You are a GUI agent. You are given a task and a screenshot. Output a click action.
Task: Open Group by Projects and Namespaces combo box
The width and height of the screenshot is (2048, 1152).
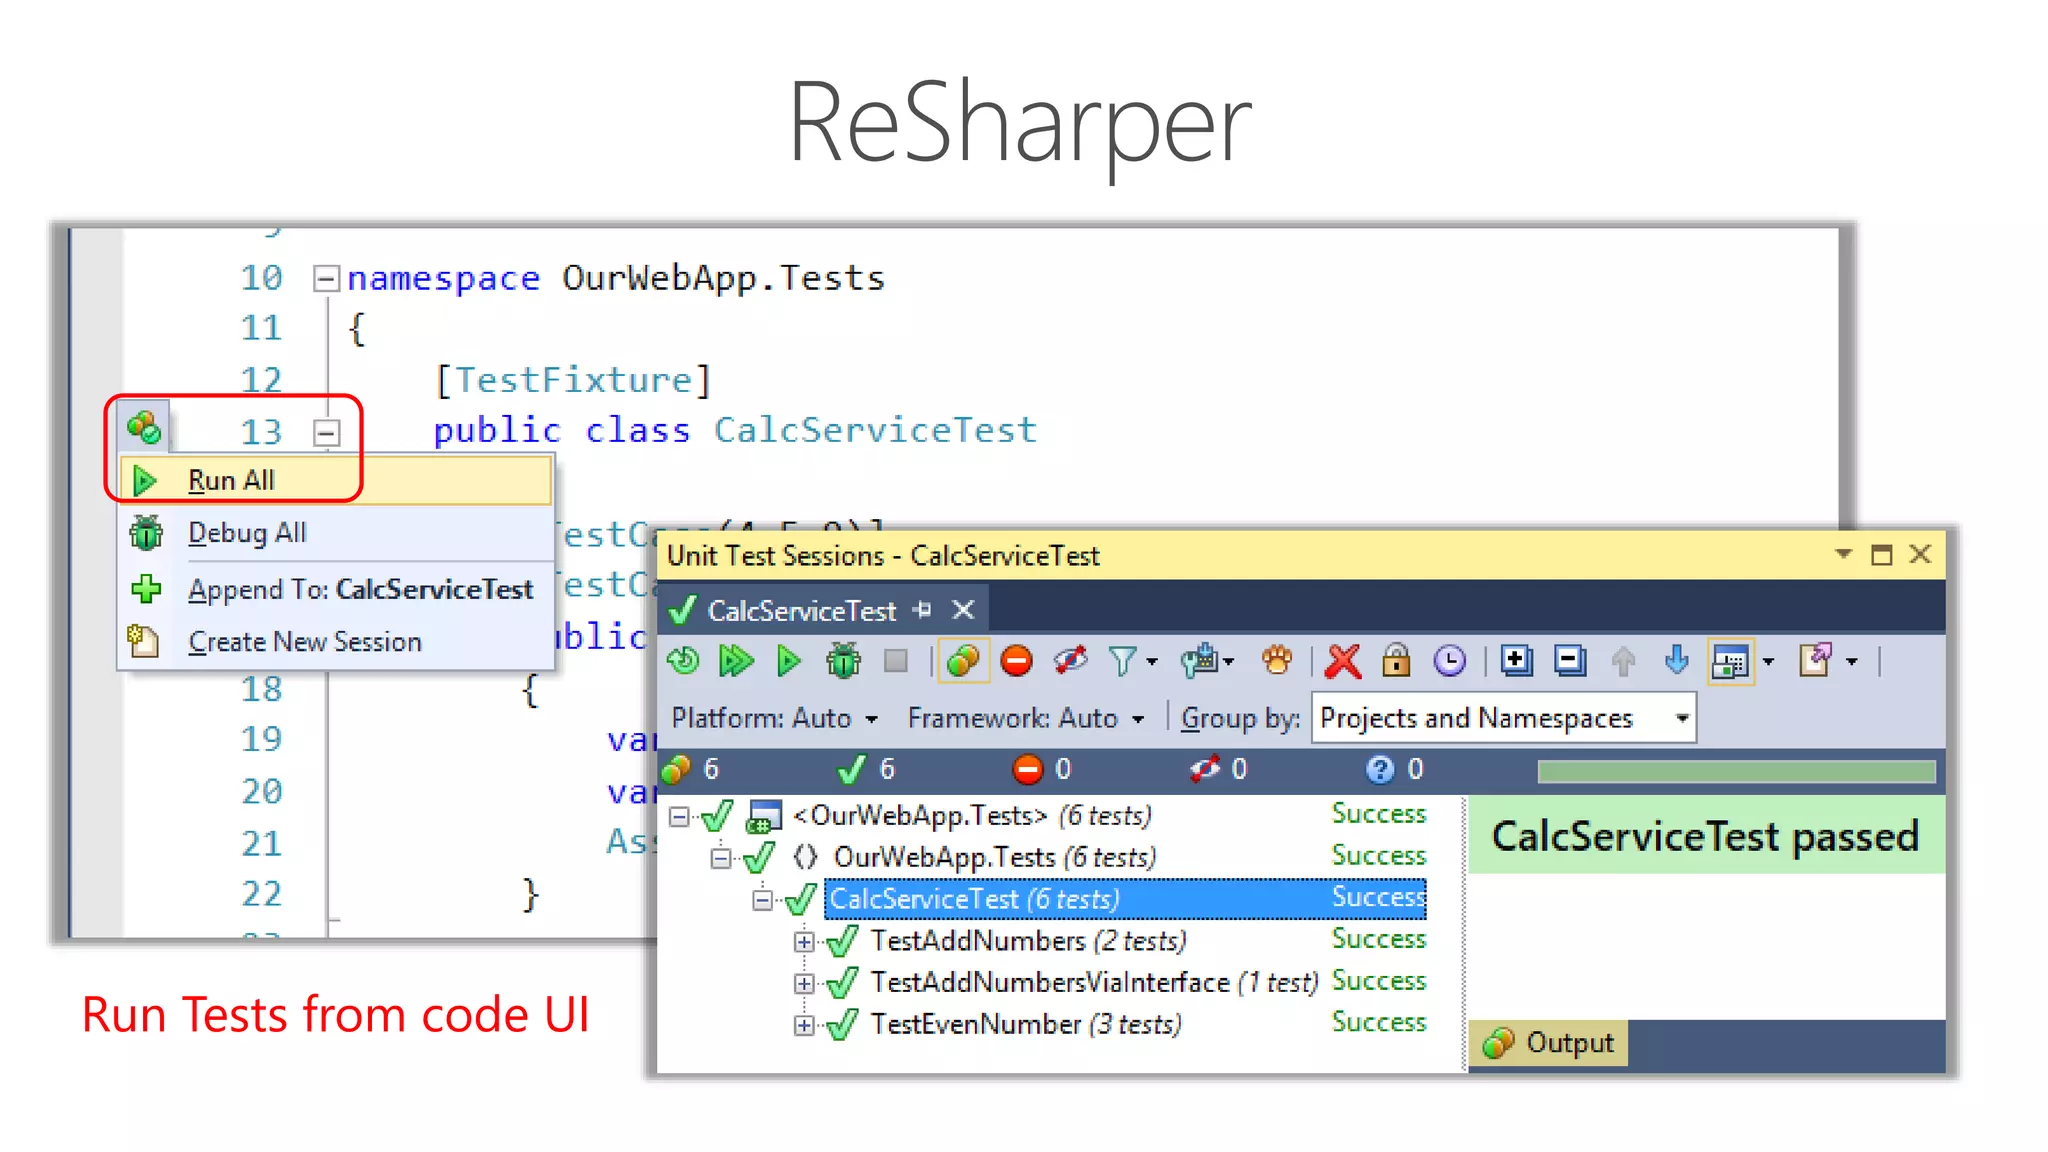point(1504,718)
